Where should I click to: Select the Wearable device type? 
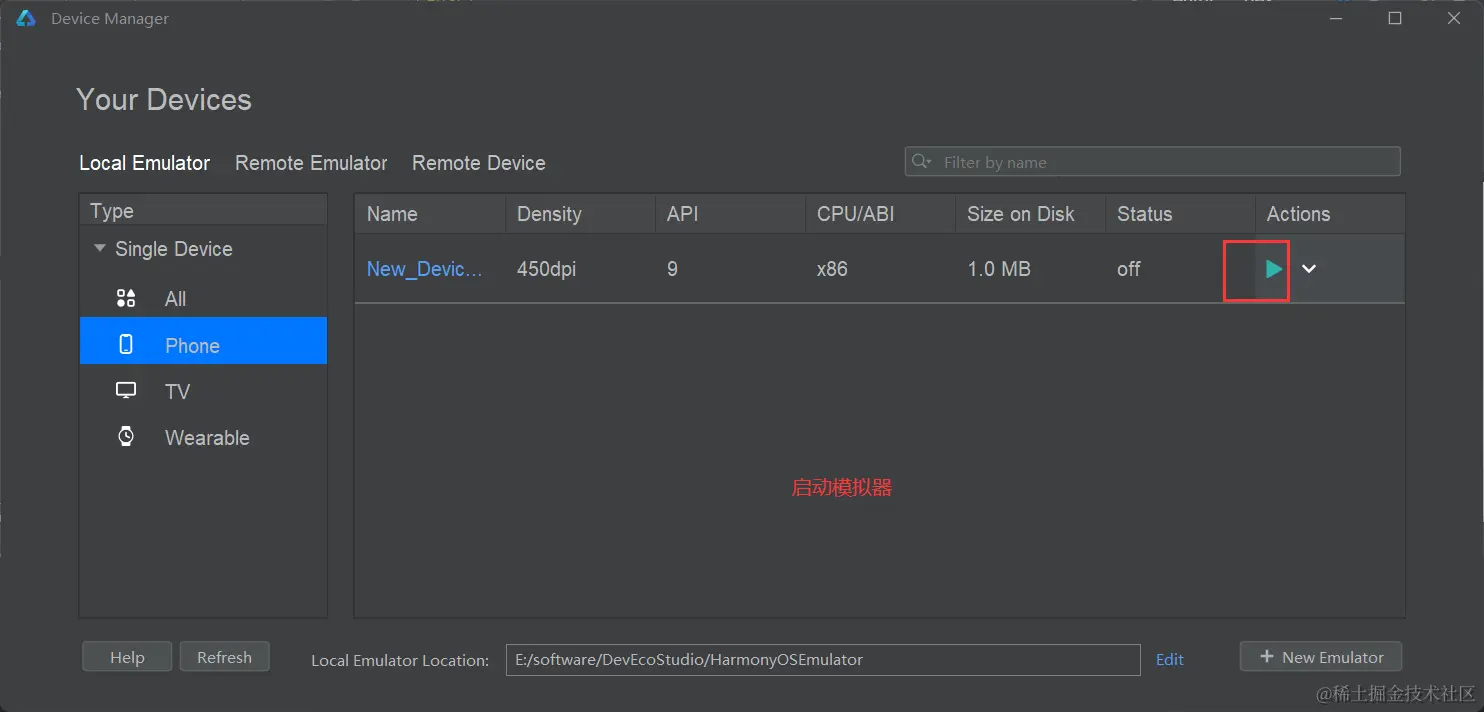tap(204, 437)
